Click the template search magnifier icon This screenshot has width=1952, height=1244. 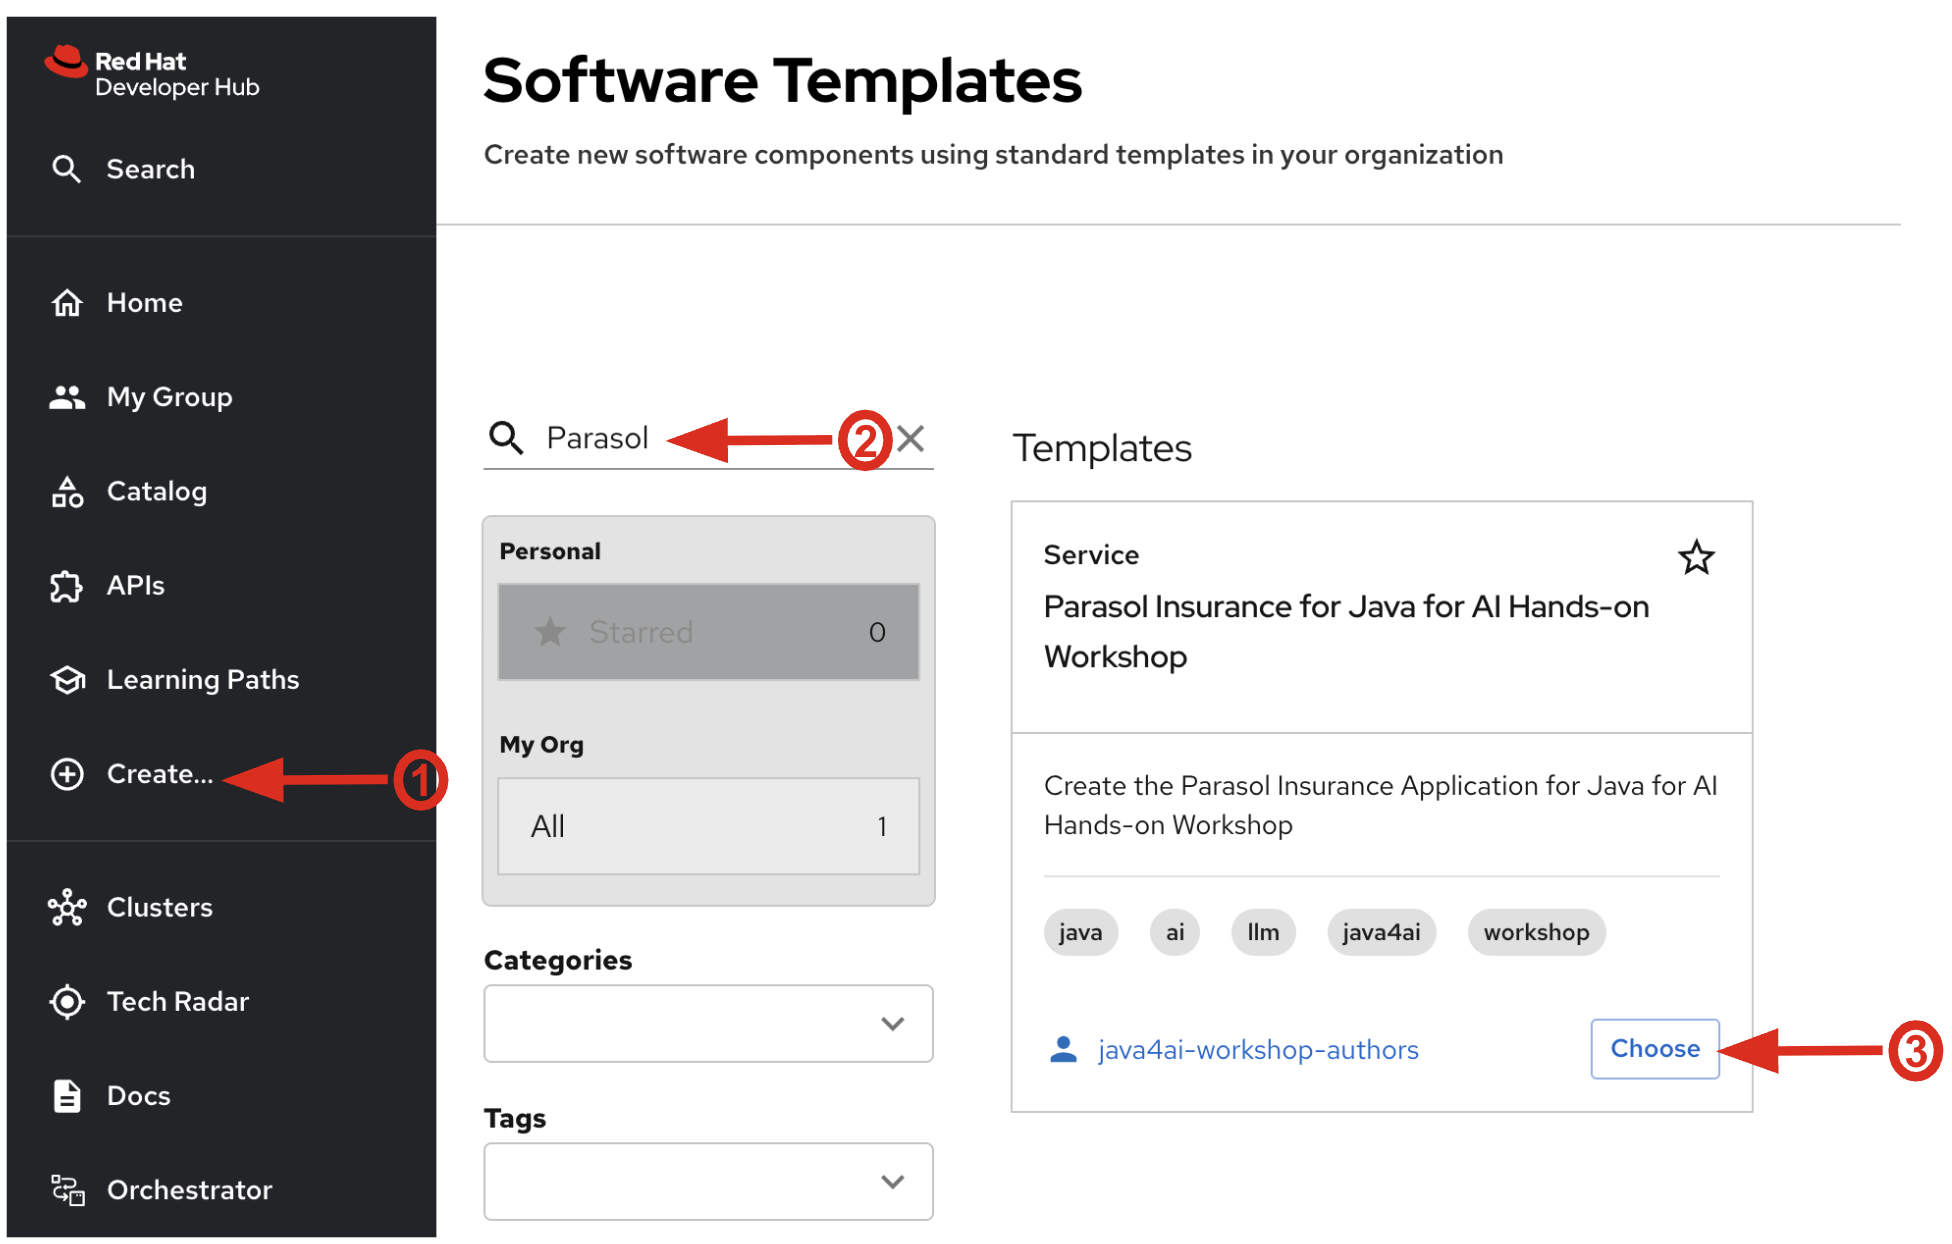click(506, 438)
